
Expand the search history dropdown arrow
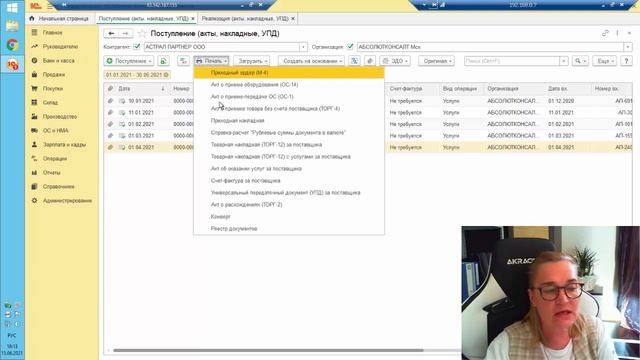click(564, 61)
